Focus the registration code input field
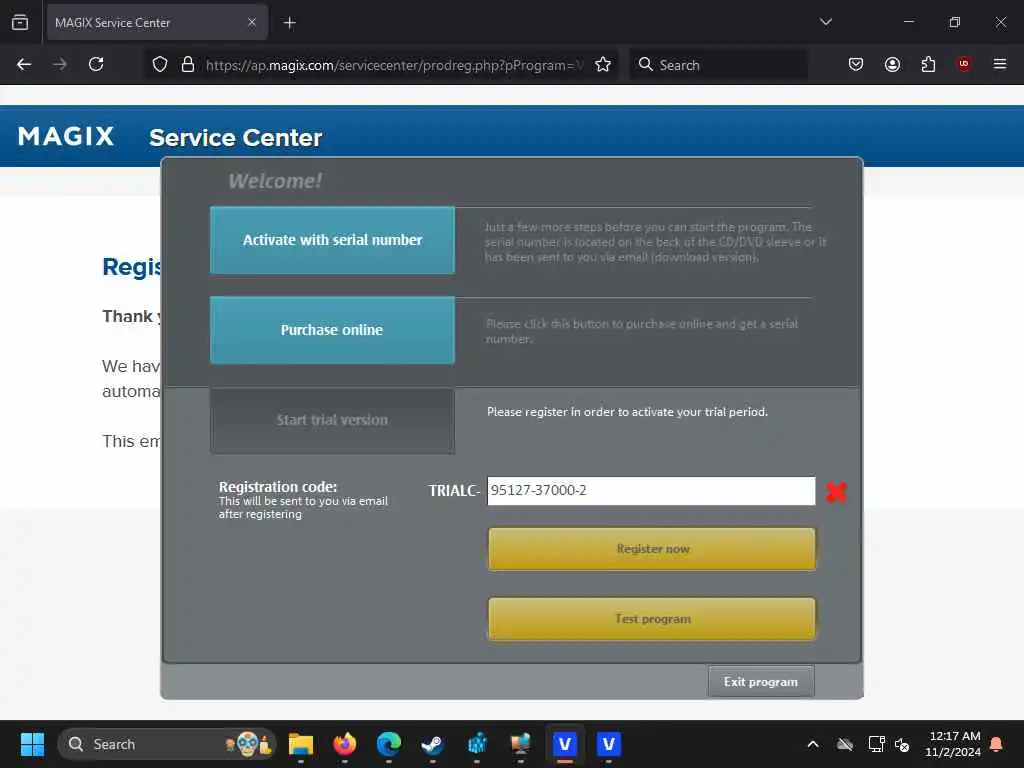Image resolution: width=1024 pixels, height=768 pixels. point(651,490)
